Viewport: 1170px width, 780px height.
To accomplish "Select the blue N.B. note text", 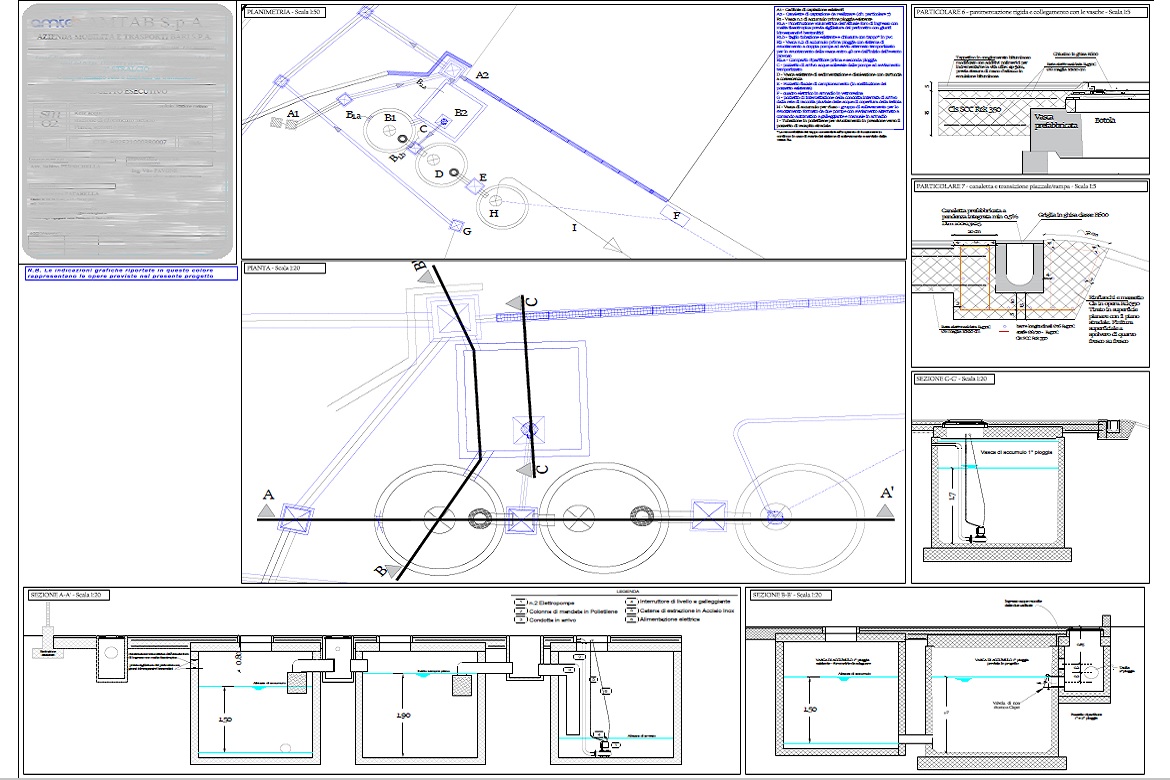I will (128, 274).
